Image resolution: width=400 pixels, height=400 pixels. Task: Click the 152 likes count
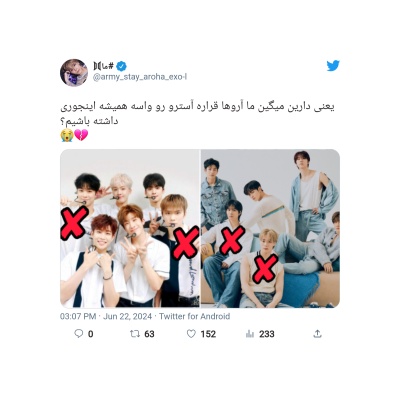pyautogui.click(x=208, y=334)
